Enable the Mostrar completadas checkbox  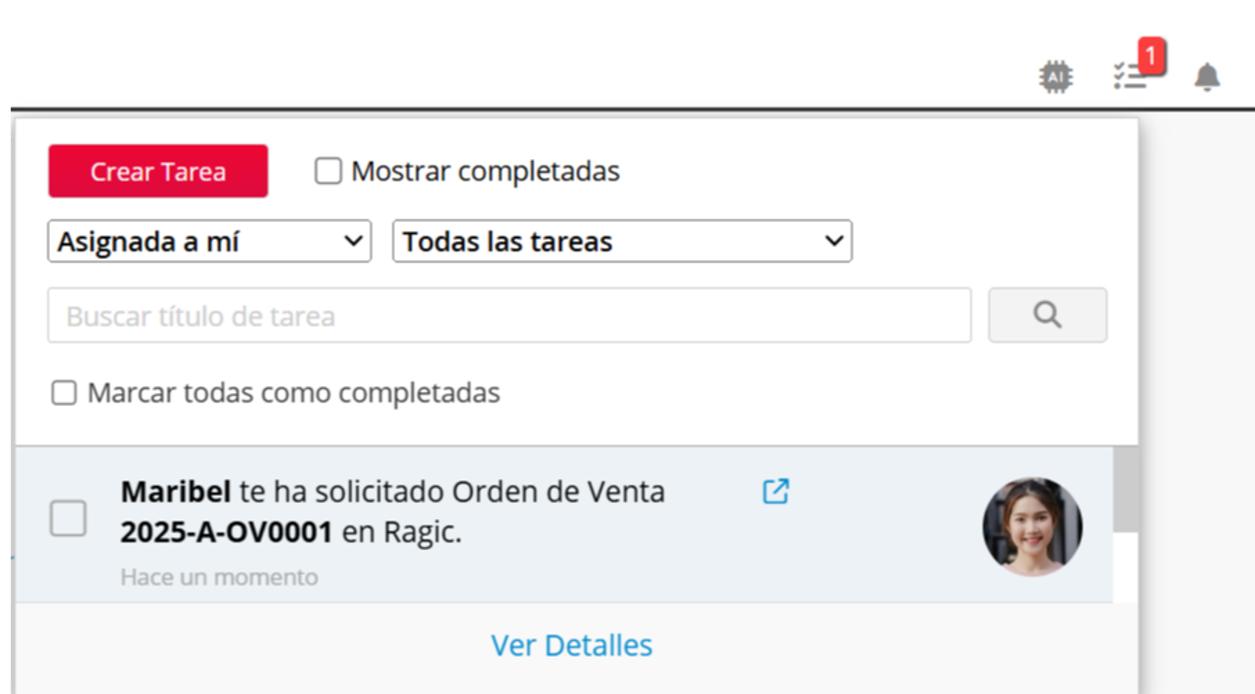tap(328, 171)
